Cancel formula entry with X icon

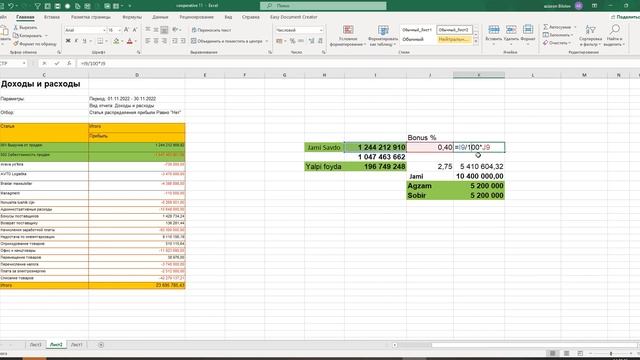coord(44,63)
